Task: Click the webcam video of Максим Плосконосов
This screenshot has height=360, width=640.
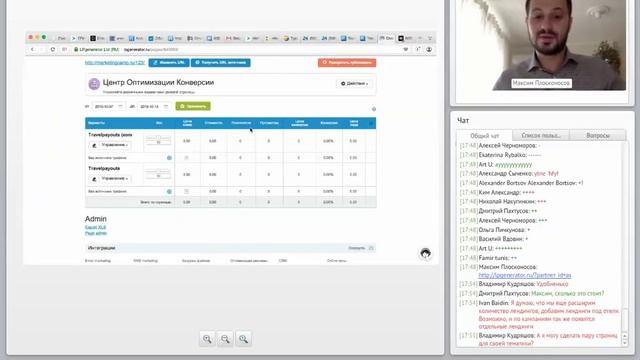Action: point(541,45)
